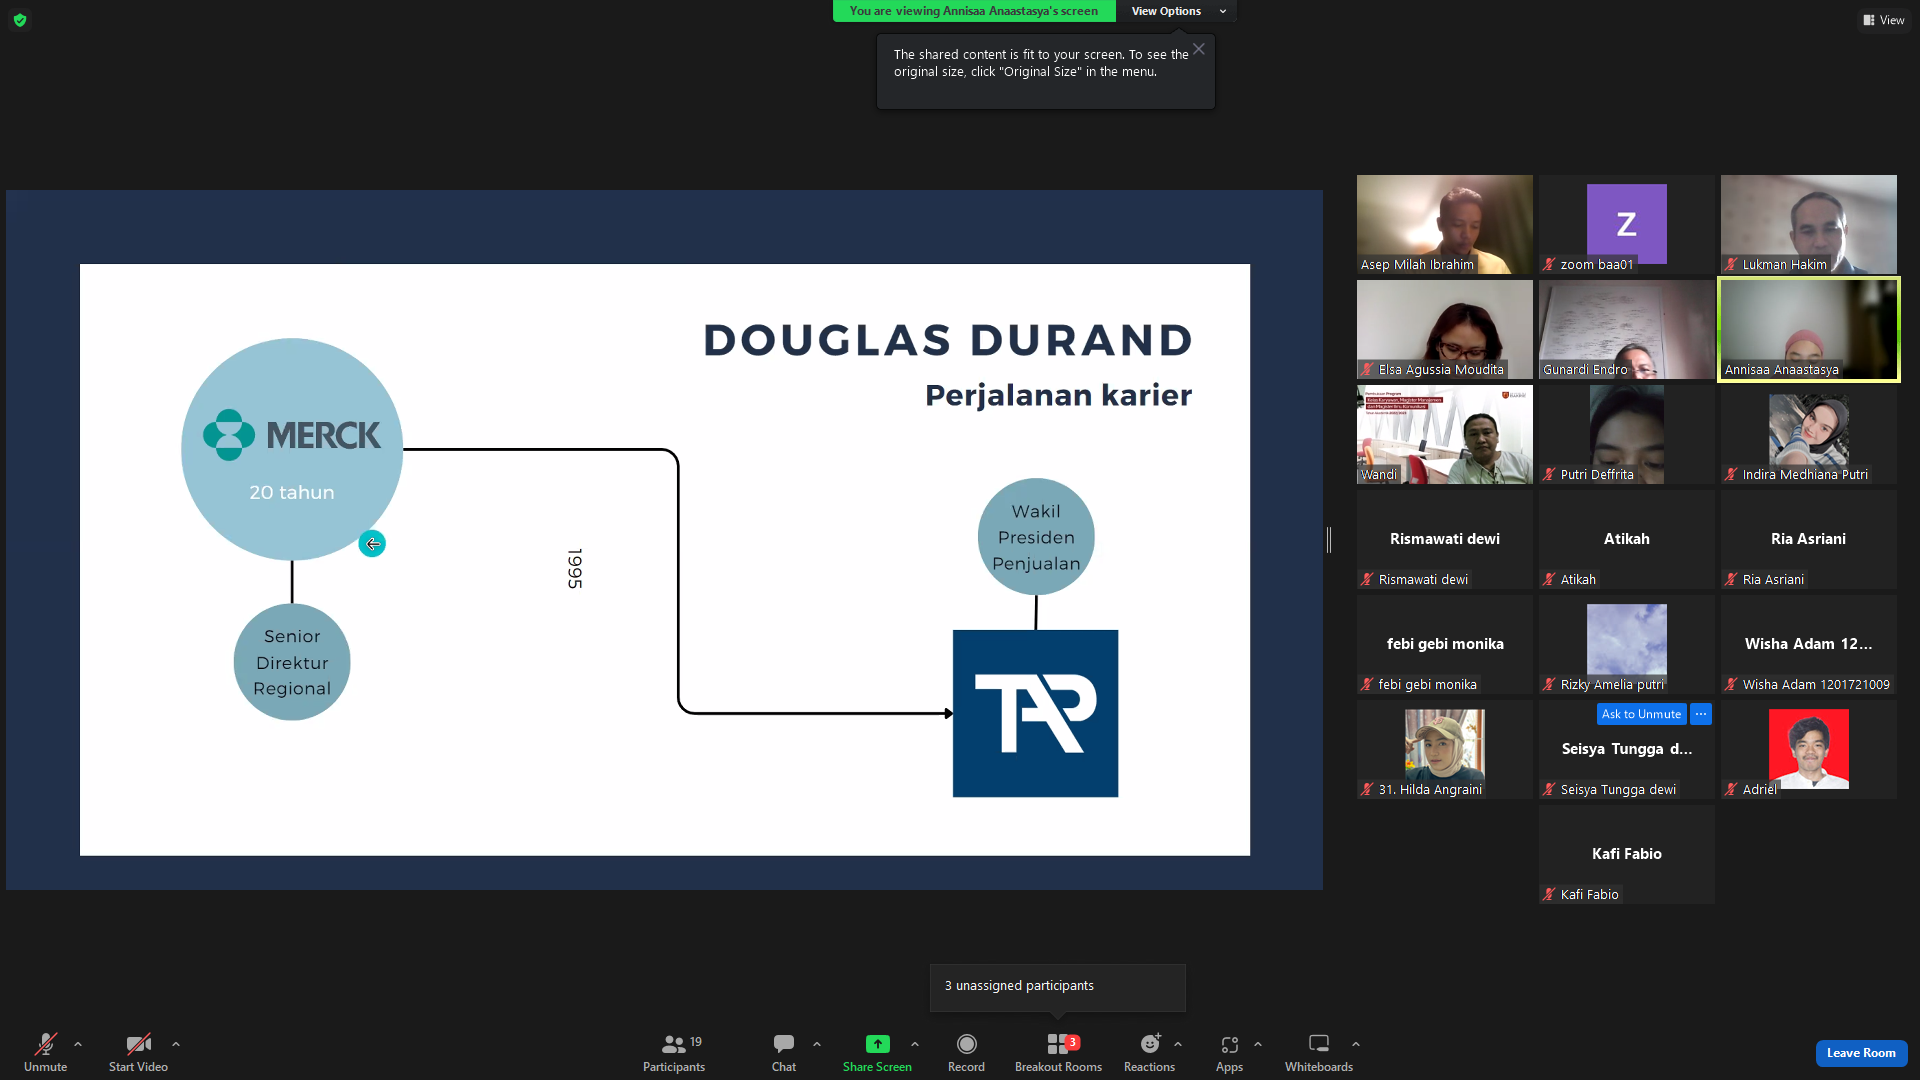Select Indira Medhiana Putri's tile

click(x=1808, y=434)
